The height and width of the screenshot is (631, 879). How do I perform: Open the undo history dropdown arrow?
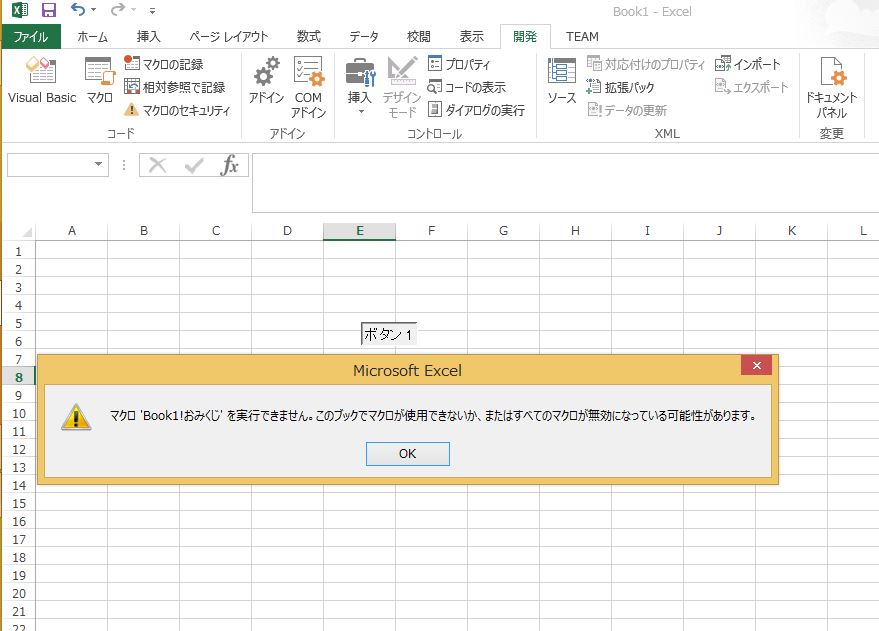93,10
